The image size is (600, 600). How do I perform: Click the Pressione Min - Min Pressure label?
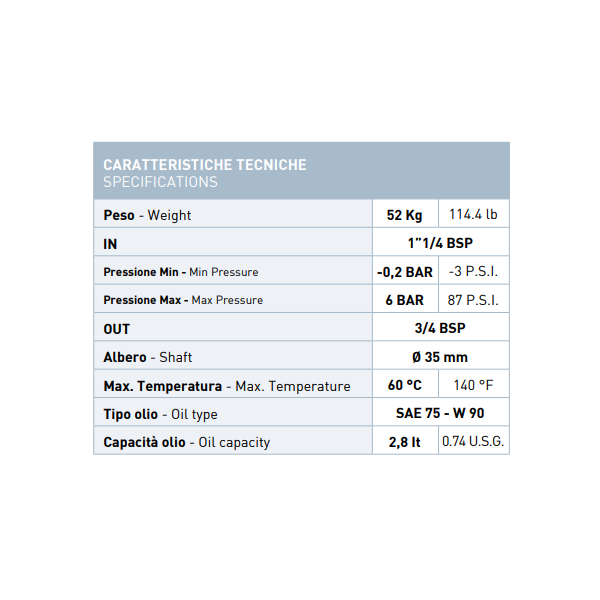click(x=181, y=272)
